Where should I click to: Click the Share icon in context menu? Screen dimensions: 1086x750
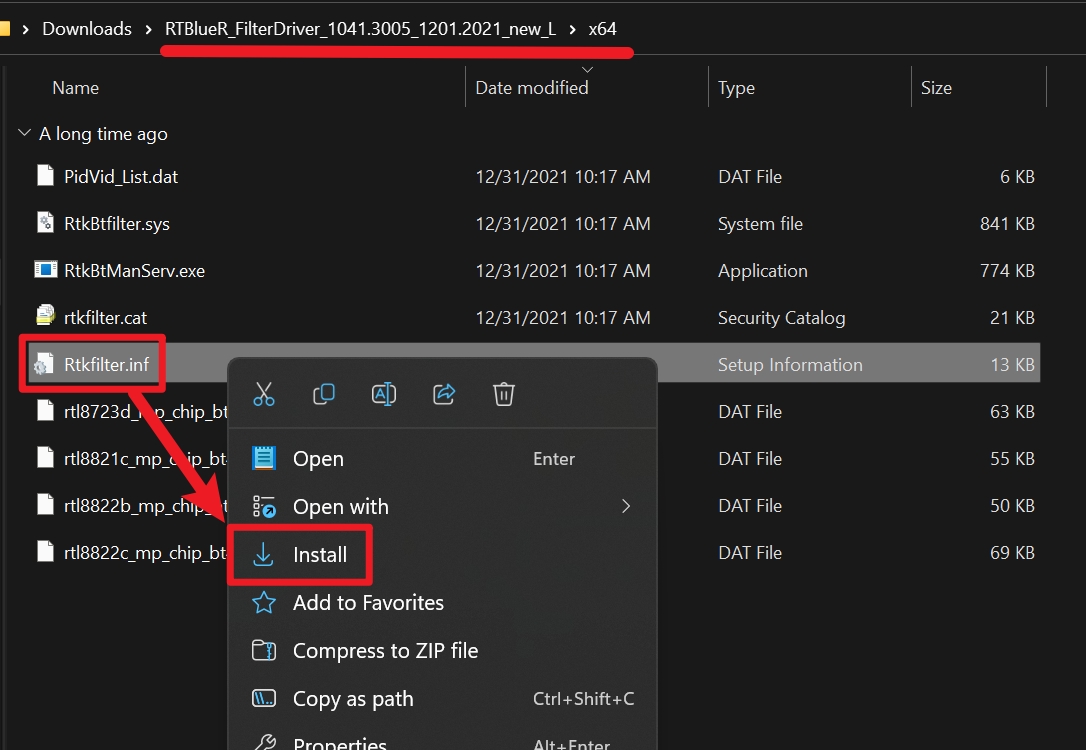click(x=444, y=394)
